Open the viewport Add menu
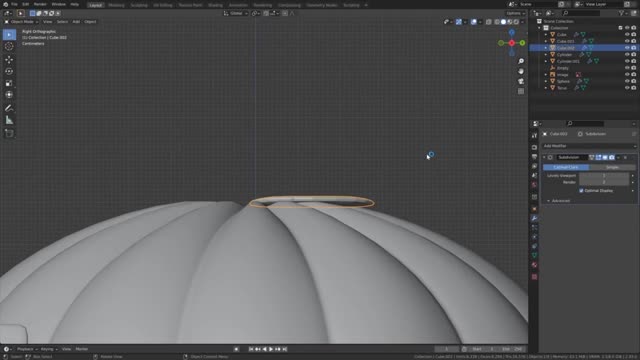This screenshot has width=640, height=360. [76, 22]
